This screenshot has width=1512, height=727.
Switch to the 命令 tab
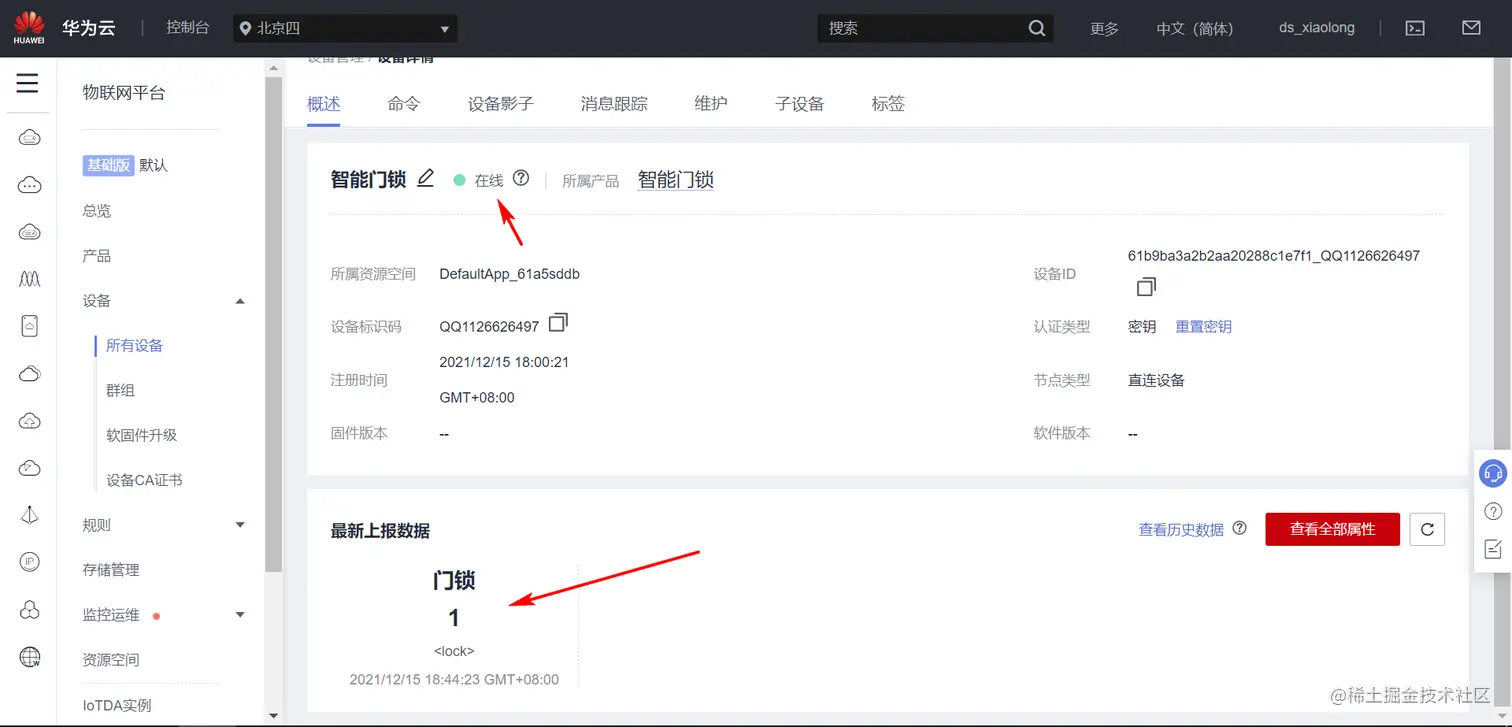404,104
